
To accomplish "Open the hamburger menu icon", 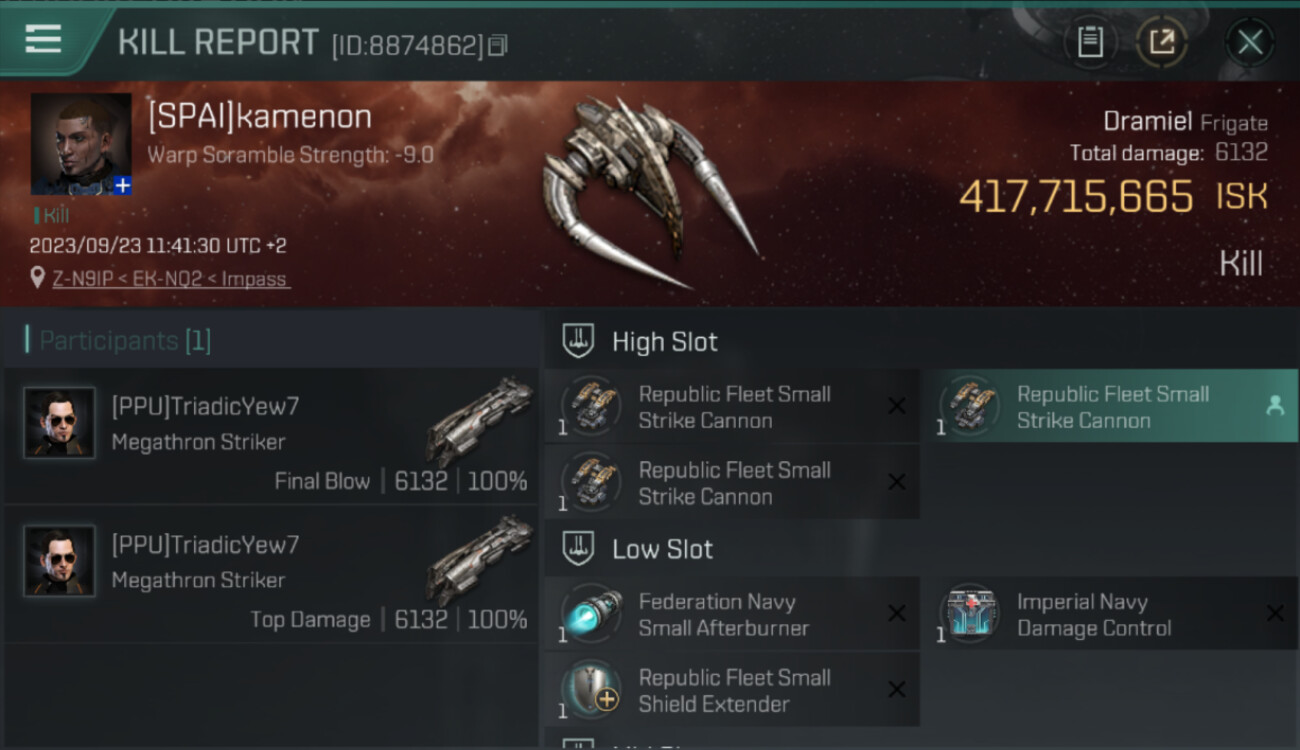I will (43, 39).
